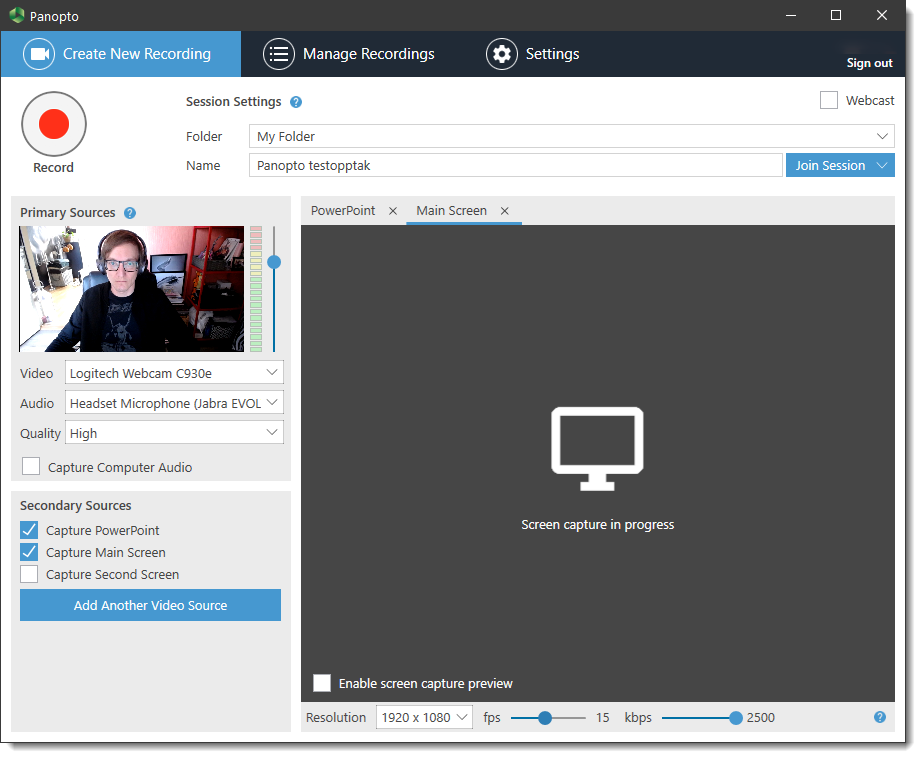Click the Panopto logo in title bar

(x=16, y=15)
